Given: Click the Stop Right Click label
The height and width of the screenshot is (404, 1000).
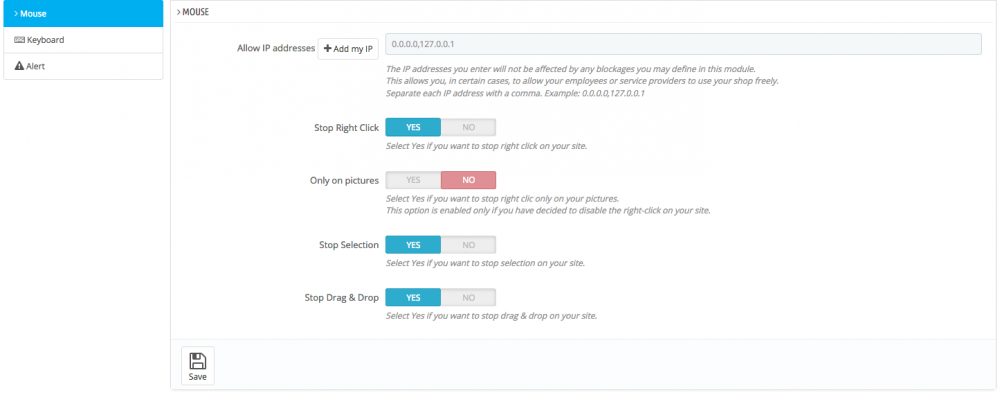Looking at the screenshot, I should [346, 128].
